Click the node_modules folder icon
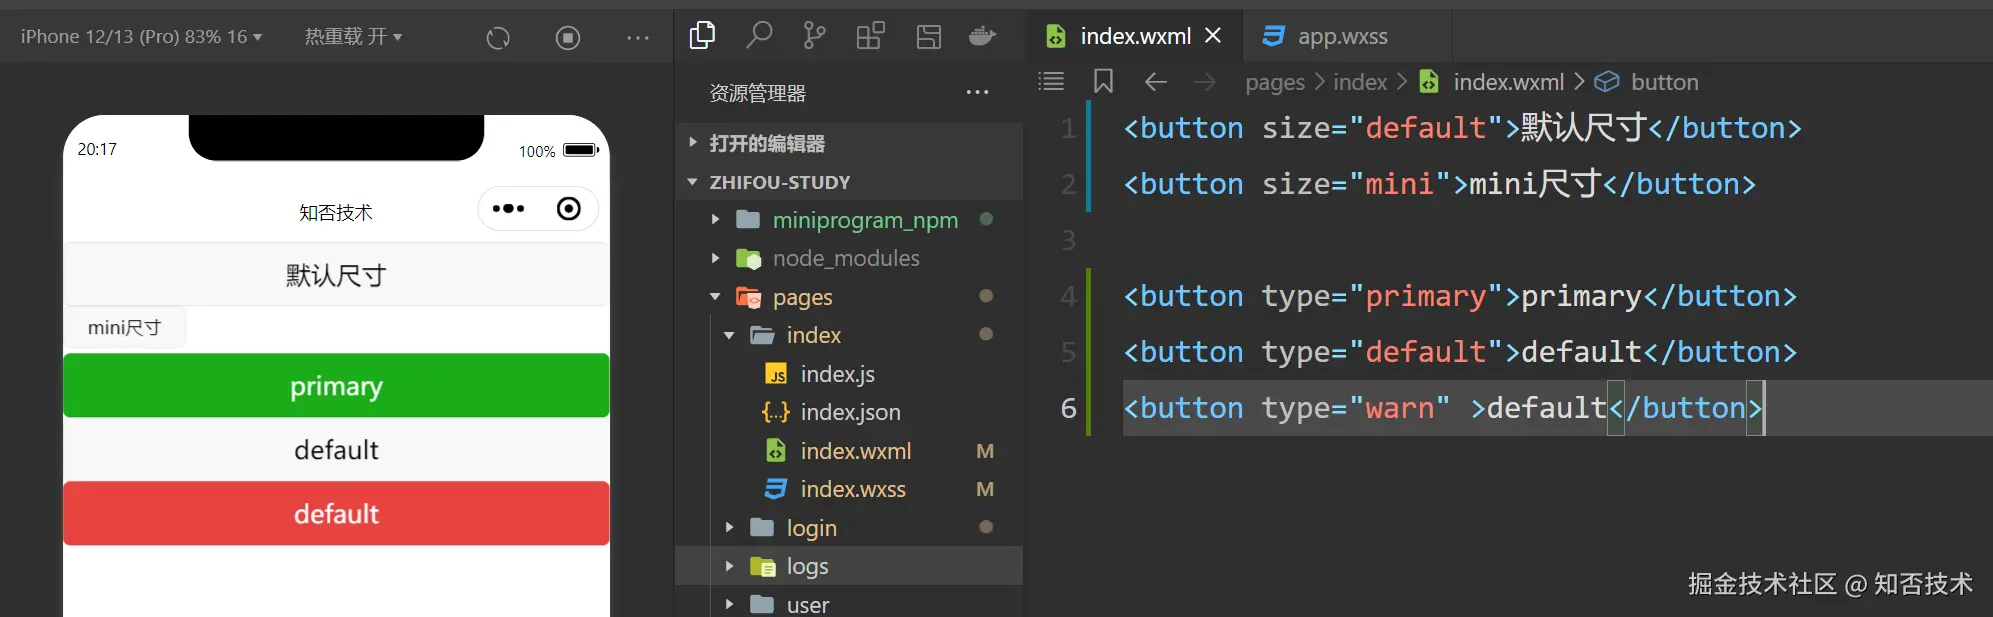The width and height of the screenshot is (1993, 617). pyautogui.click(x=748, y=259)
